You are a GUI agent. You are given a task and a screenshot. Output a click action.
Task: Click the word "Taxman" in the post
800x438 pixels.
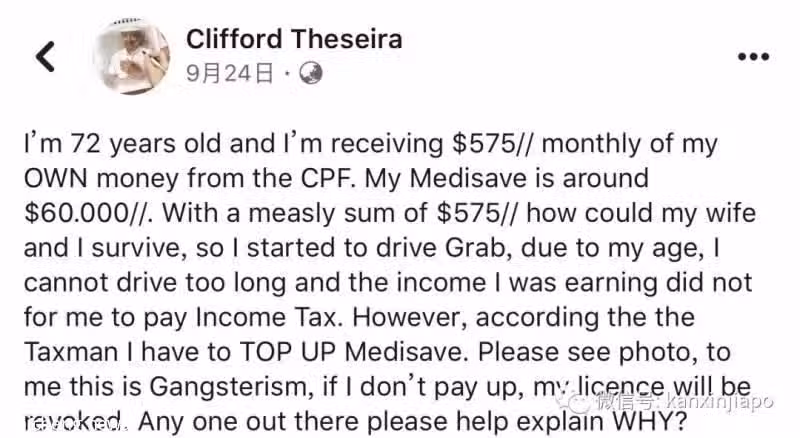pyautogui.click(x=71, y=352)
